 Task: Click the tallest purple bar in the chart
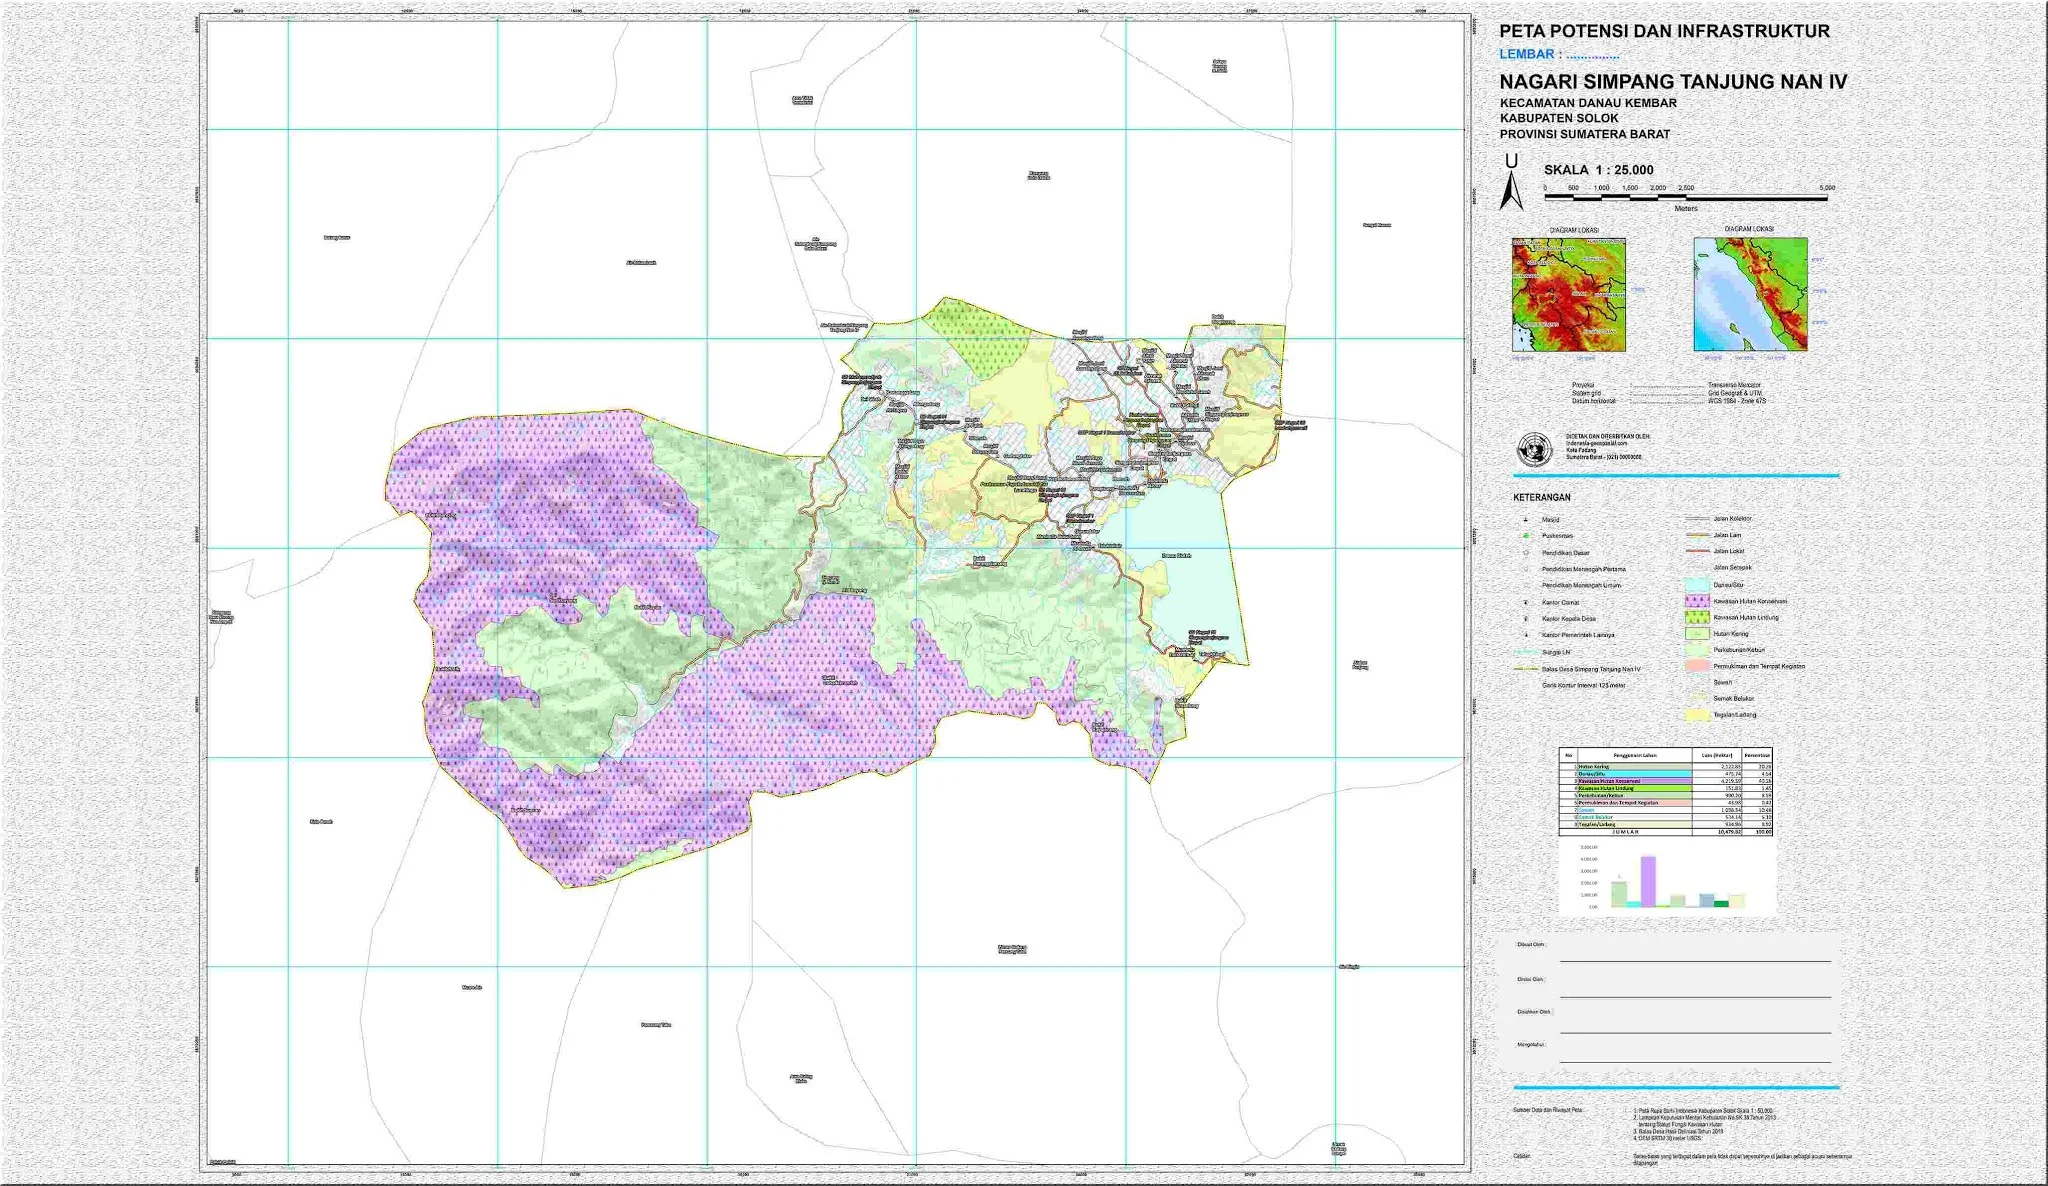(1648, 879)
